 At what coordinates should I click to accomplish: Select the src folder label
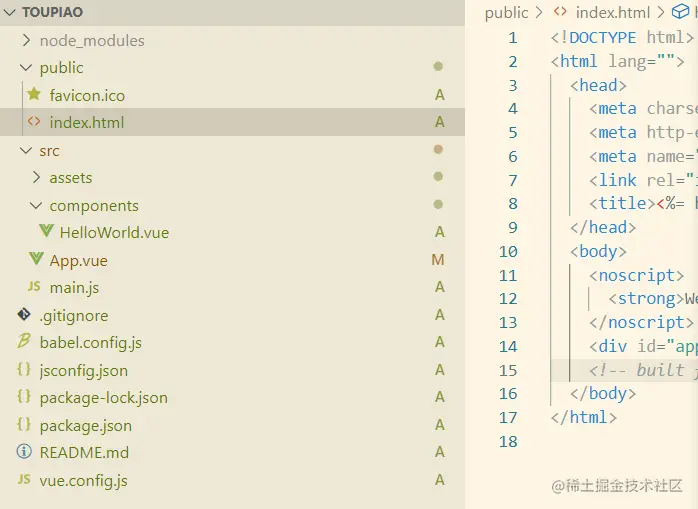click(x=49, y=151)
